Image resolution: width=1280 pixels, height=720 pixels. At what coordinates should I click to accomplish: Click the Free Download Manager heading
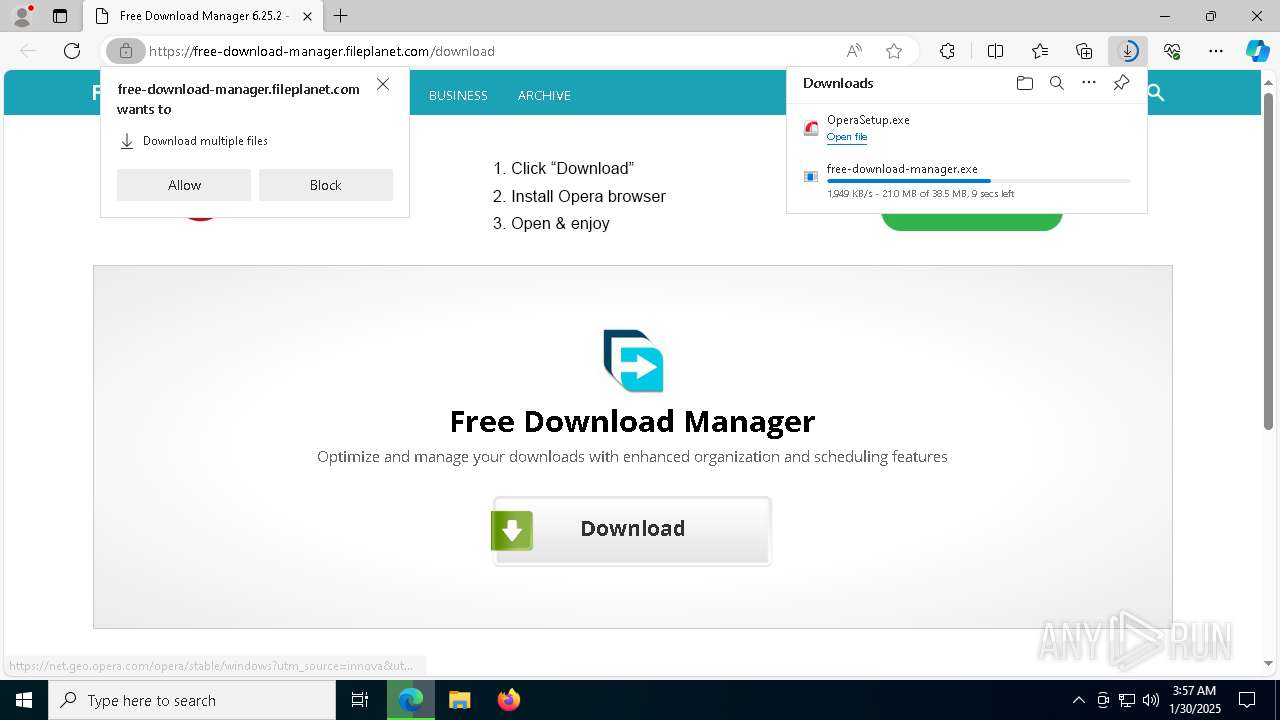pyautogui.click(x=632, y=421)
